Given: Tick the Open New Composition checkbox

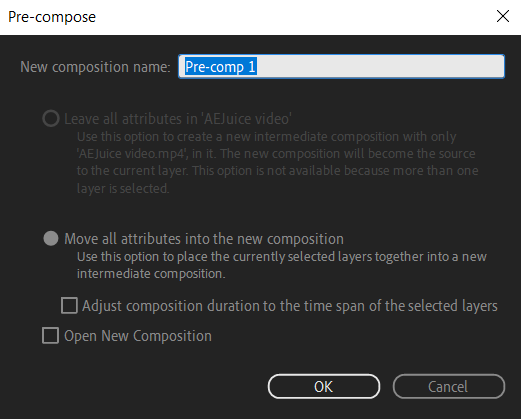Looking at the screenshot, I should pyautogui.click(x=51, y=335).
